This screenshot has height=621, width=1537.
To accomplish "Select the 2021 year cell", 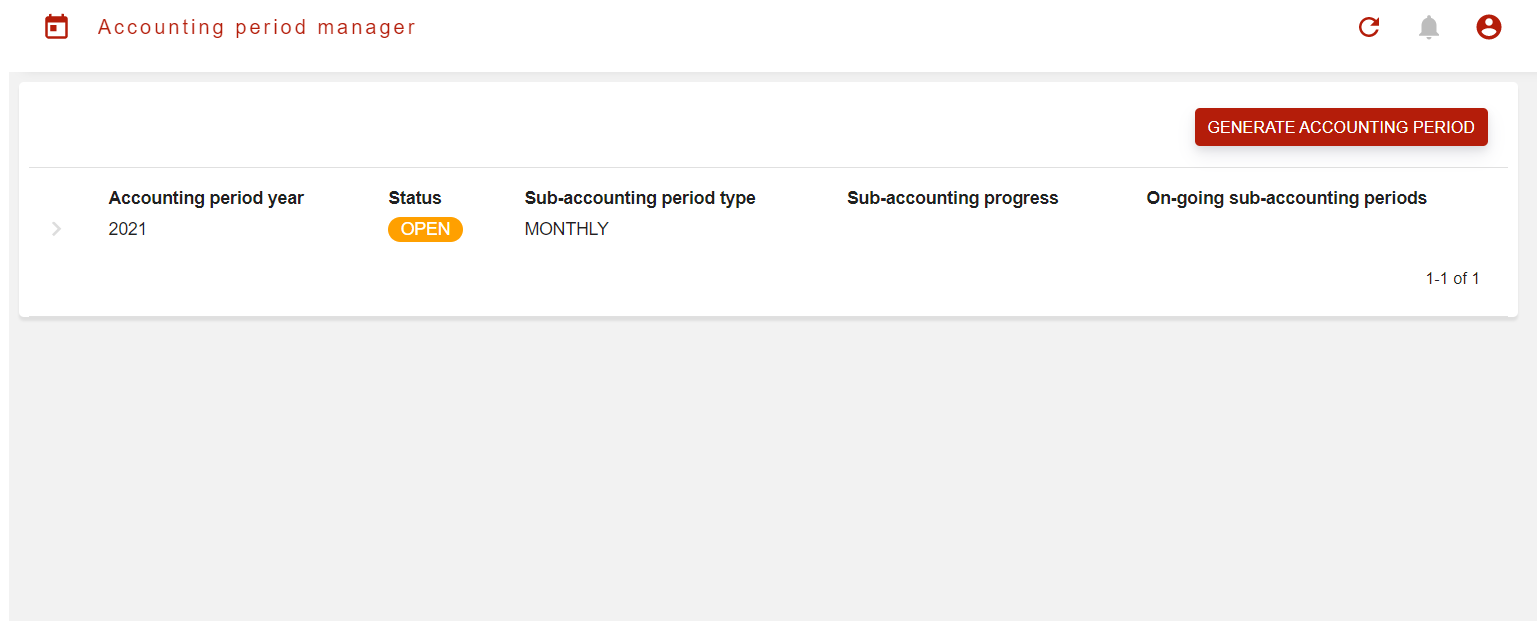I will point(128,229).
